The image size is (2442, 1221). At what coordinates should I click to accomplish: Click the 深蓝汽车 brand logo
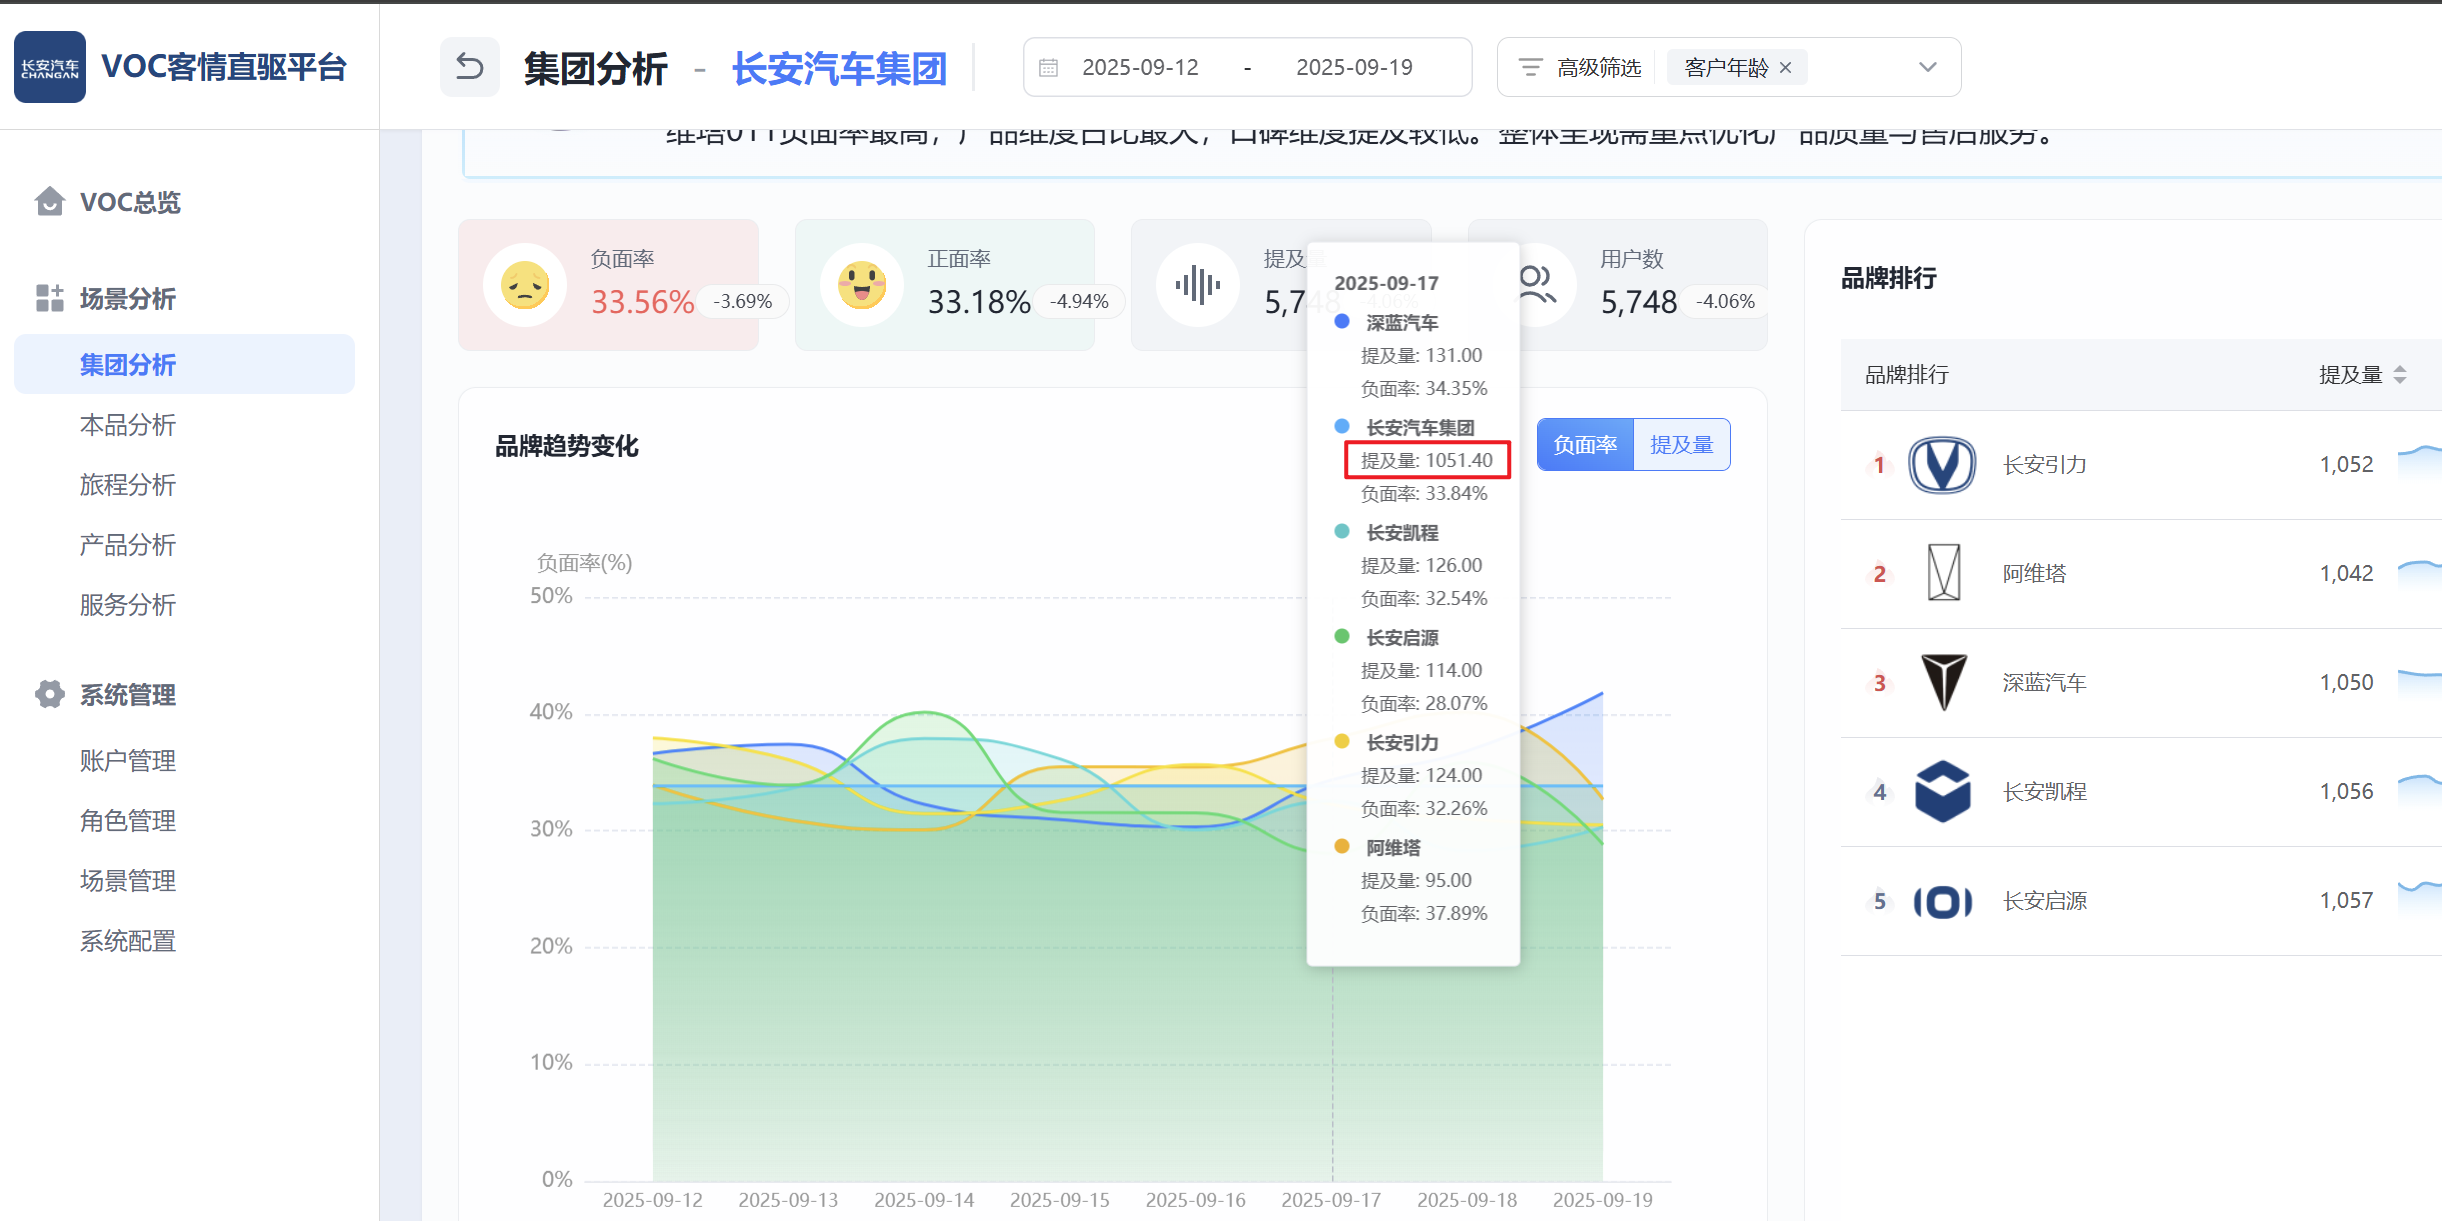click(1944, 682)
